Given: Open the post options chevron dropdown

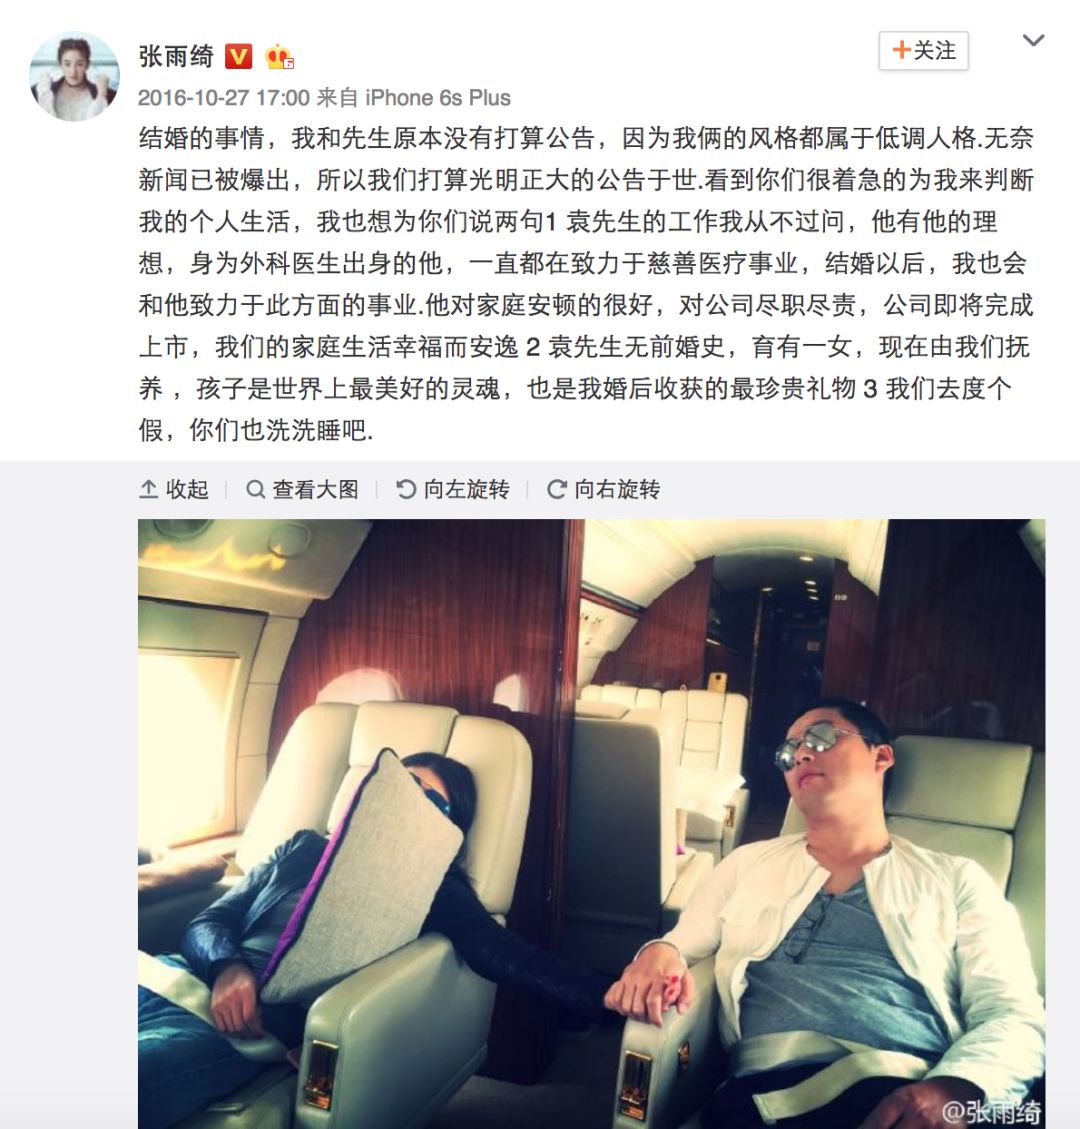Looking at the screenshot, I should [x=1033, y=40].
